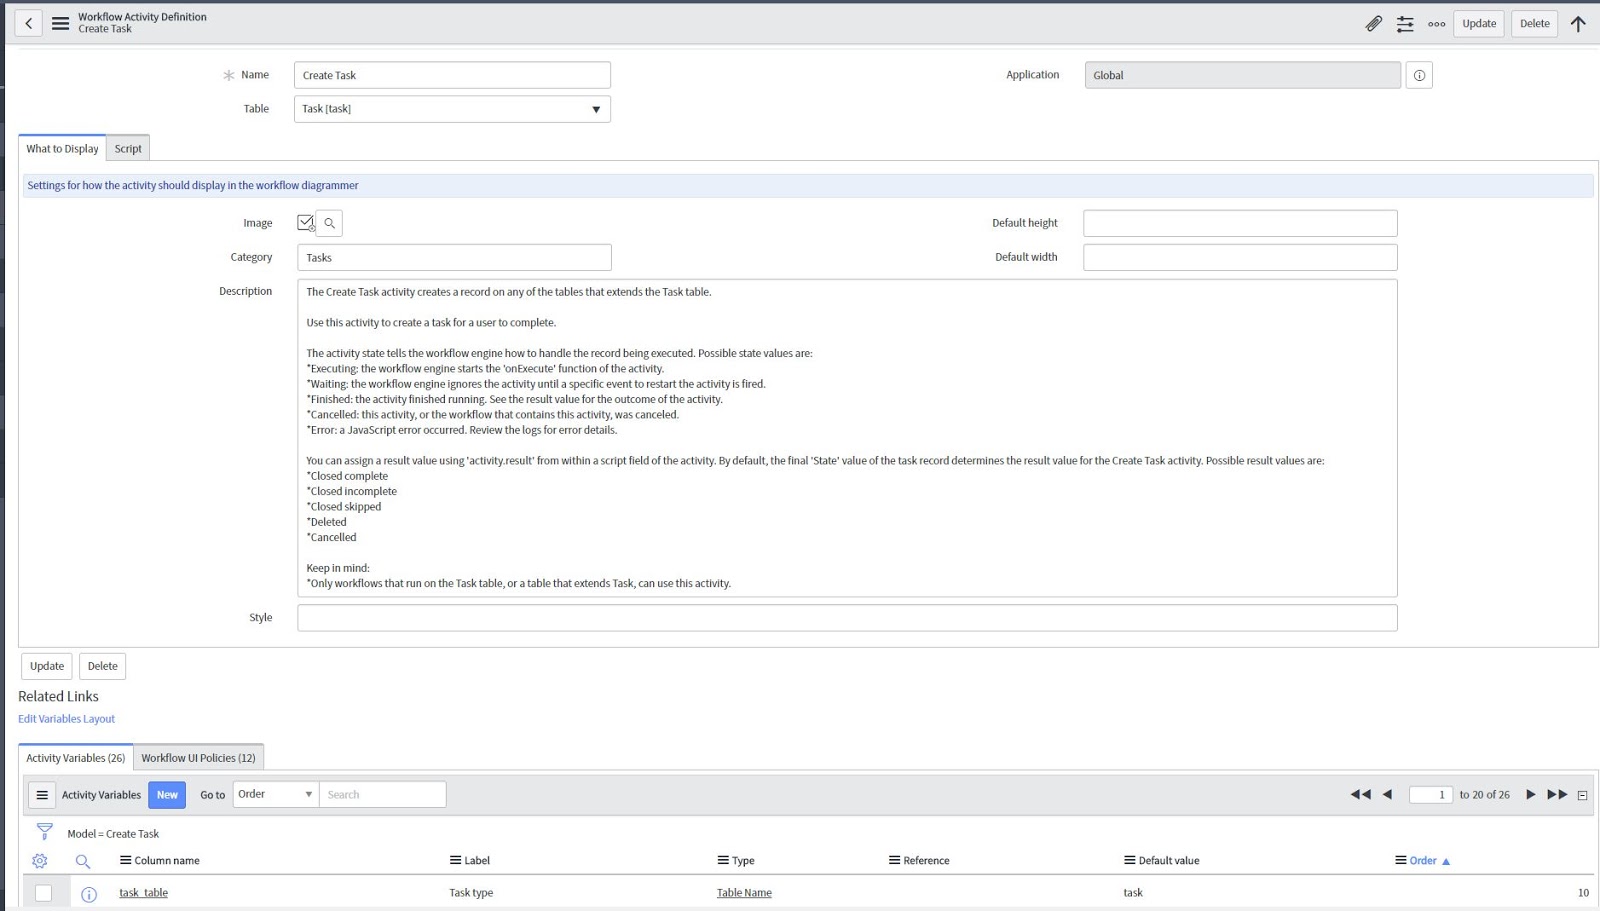Image resolution: width=1600 pixels, height=911 pixels.
Task: Expand the Table dropdown showing Task [task]
Action: point(596,108)
